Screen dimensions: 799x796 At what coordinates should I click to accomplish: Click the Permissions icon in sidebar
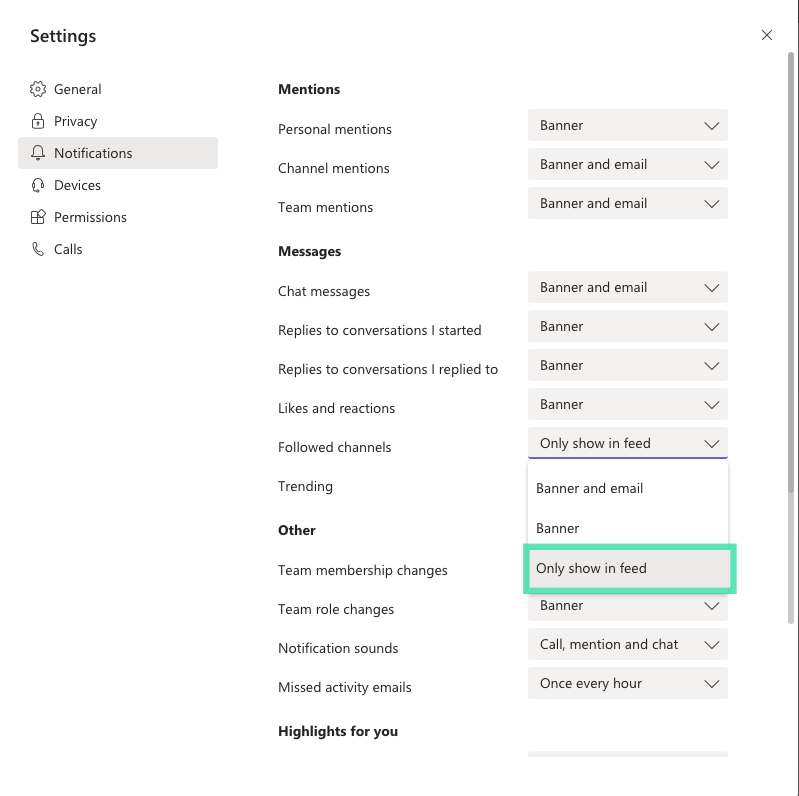[x=38, y=217]
